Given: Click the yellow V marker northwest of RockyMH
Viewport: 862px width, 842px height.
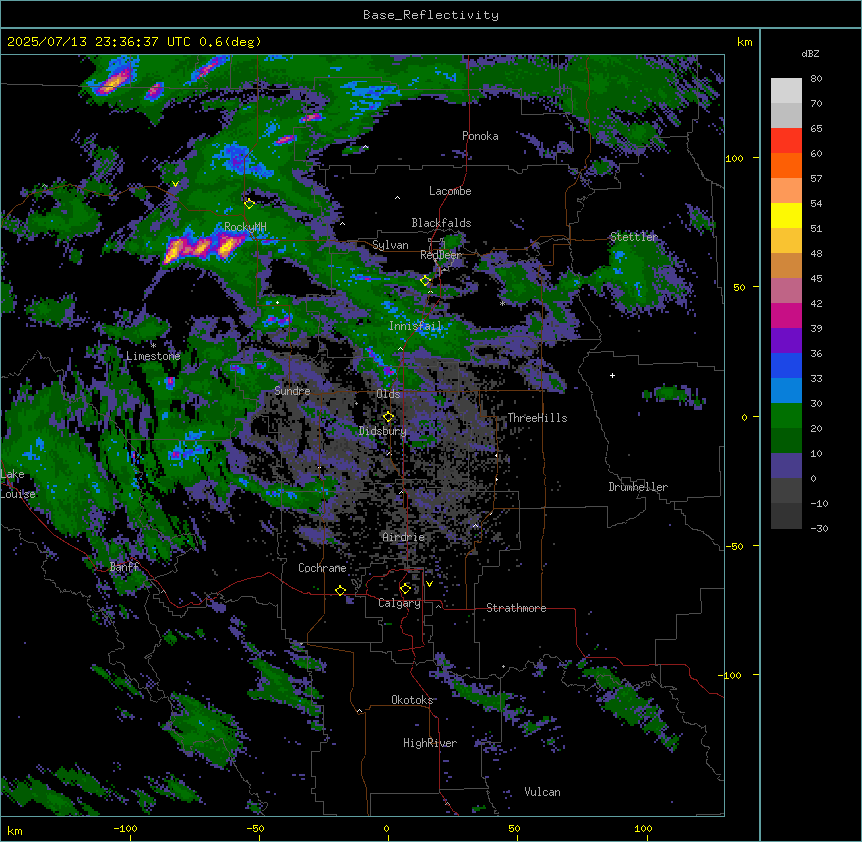Looking at the screenshot, I should (x=175, y=184).
